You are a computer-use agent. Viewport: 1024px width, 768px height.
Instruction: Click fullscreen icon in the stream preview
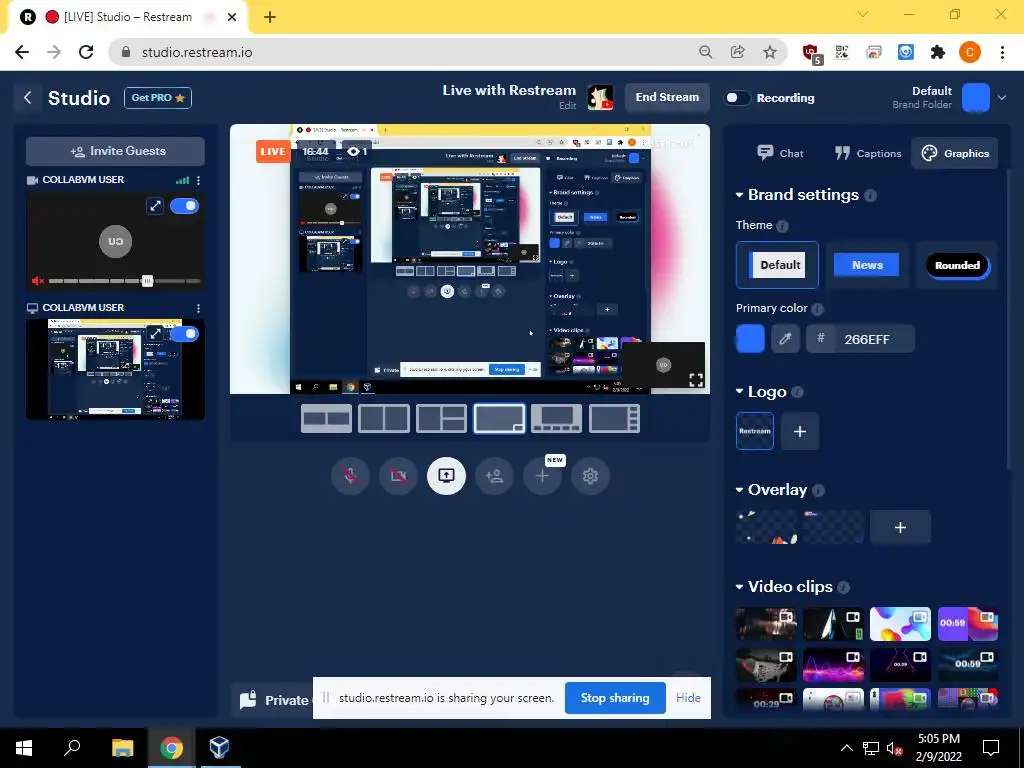(x=696, y=379)
